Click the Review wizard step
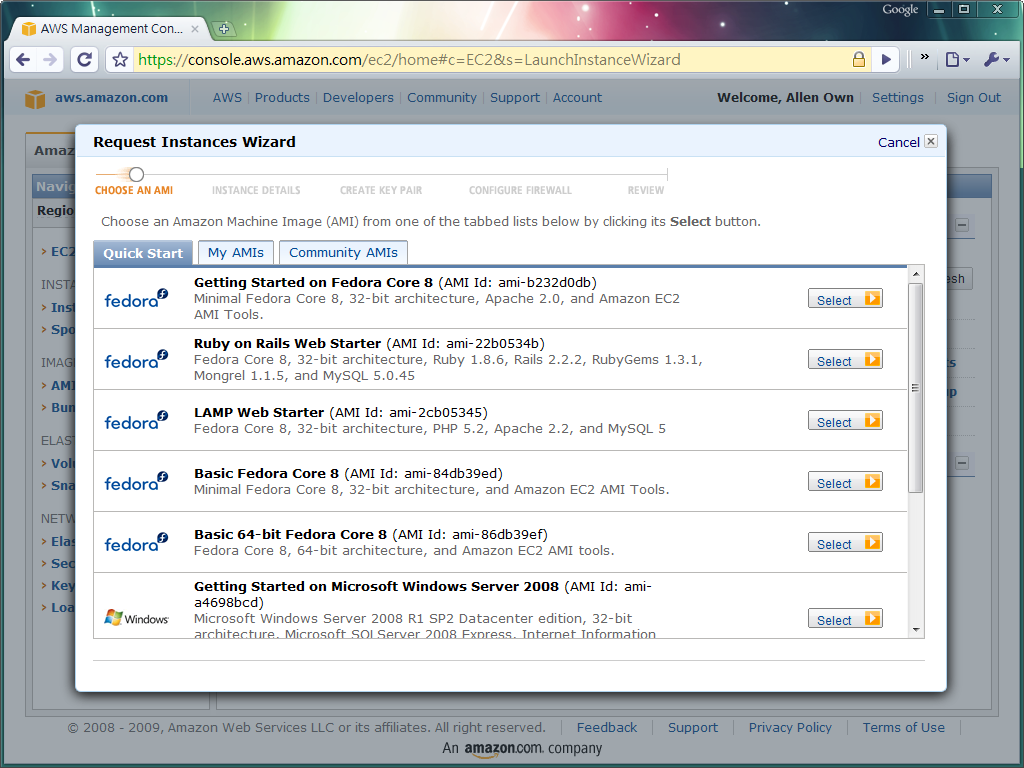The height and width of the screenshot is (768, 1024). pos(645,191)
